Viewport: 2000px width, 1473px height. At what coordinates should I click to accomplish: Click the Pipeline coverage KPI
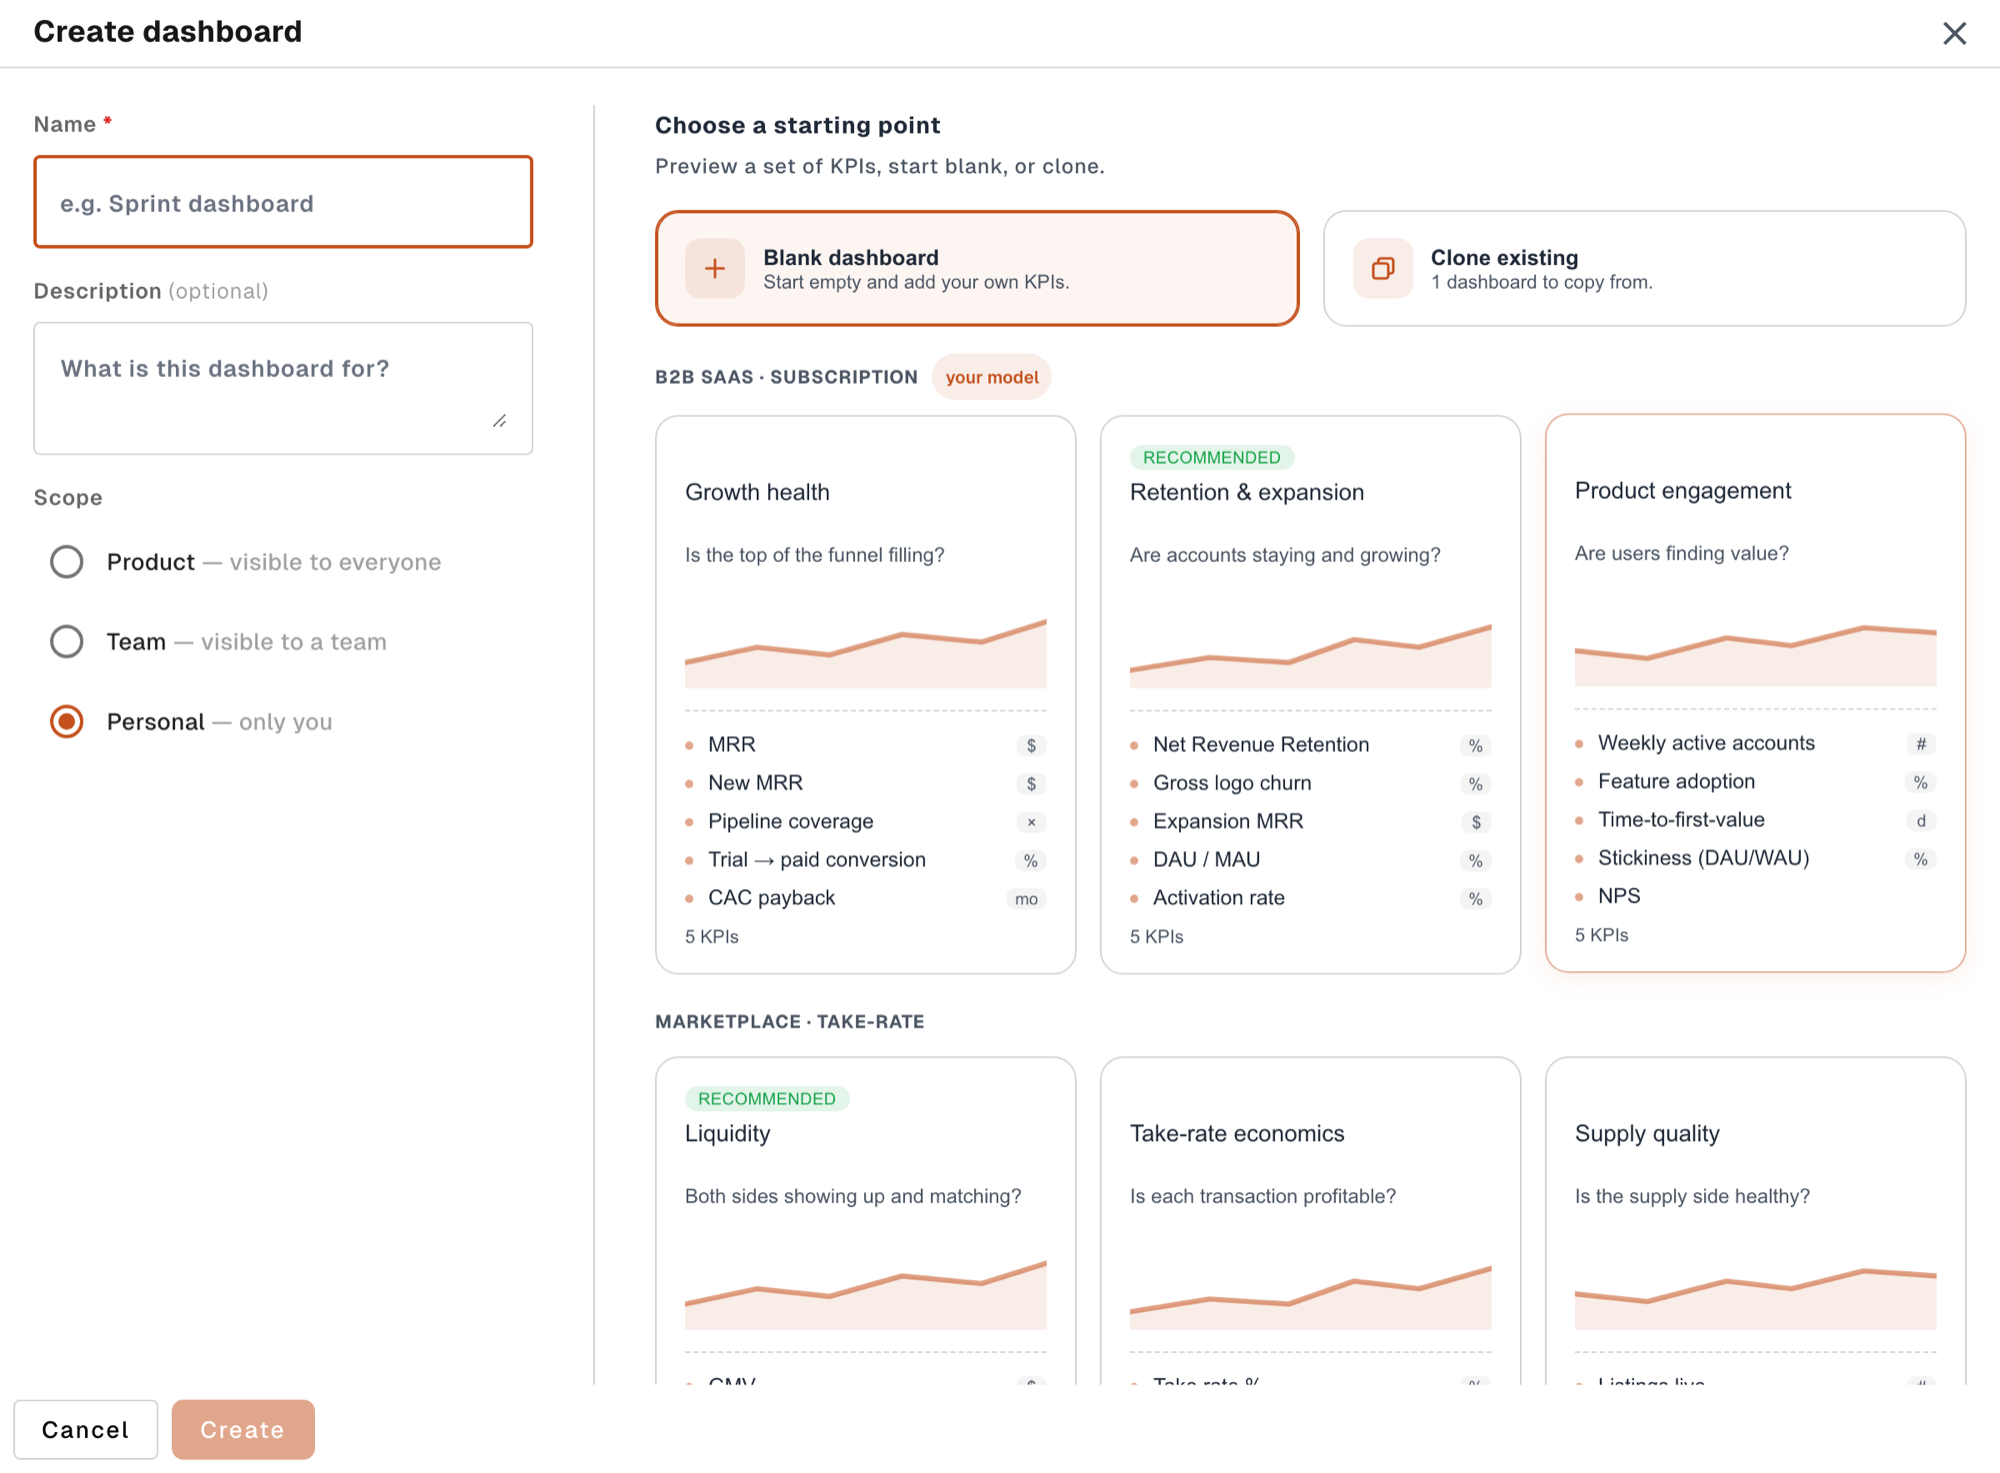pyautogui.click(x=866, y=821)
